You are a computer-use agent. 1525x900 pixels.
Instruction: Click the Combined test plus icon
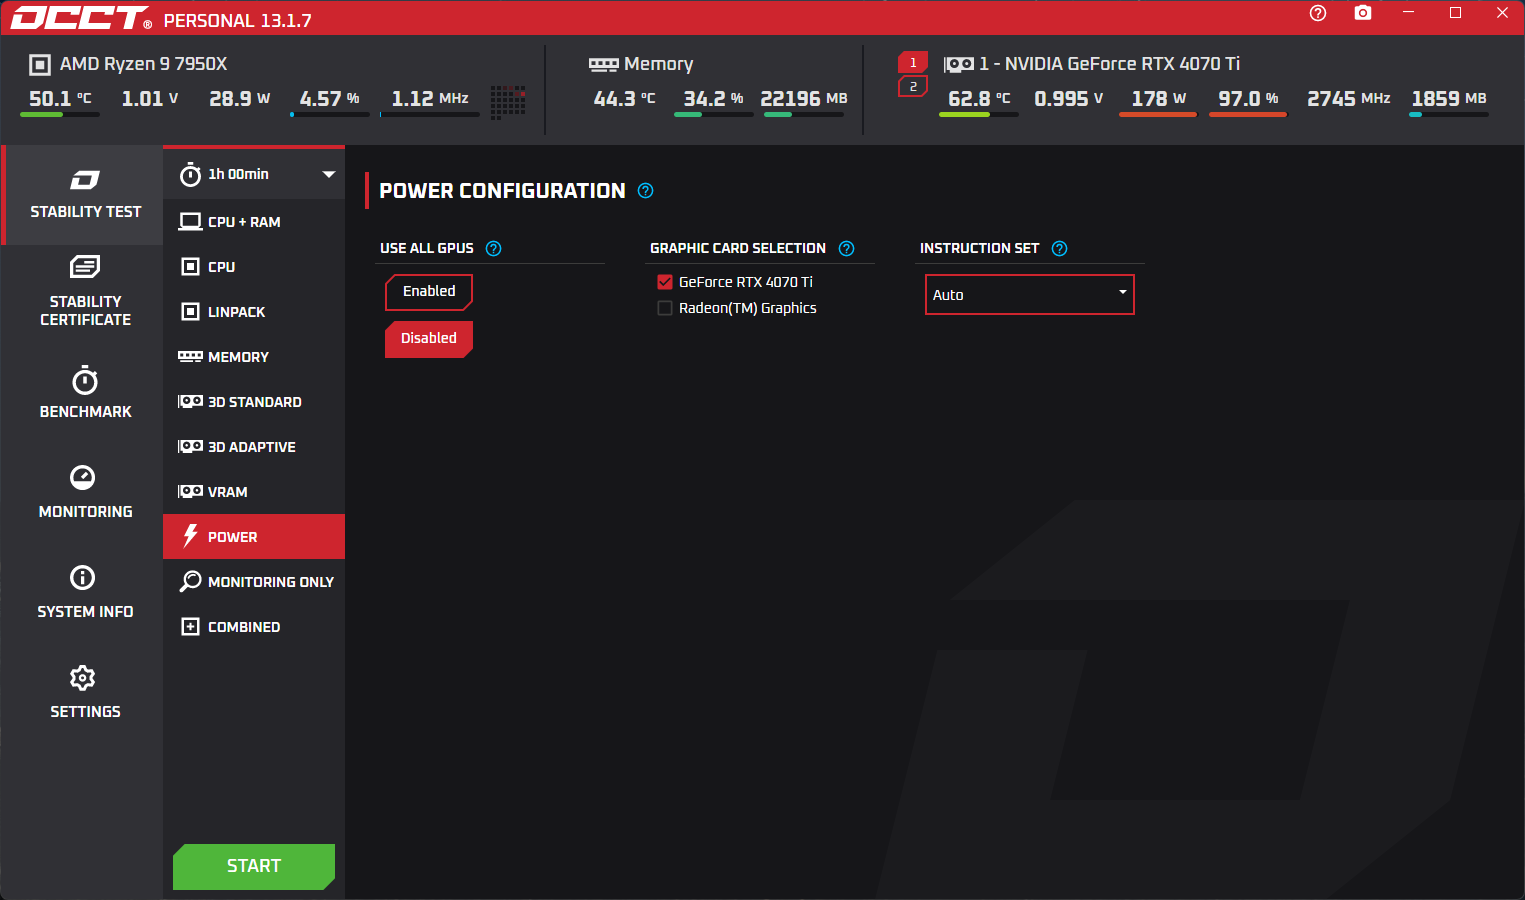[x=190, y=626]
